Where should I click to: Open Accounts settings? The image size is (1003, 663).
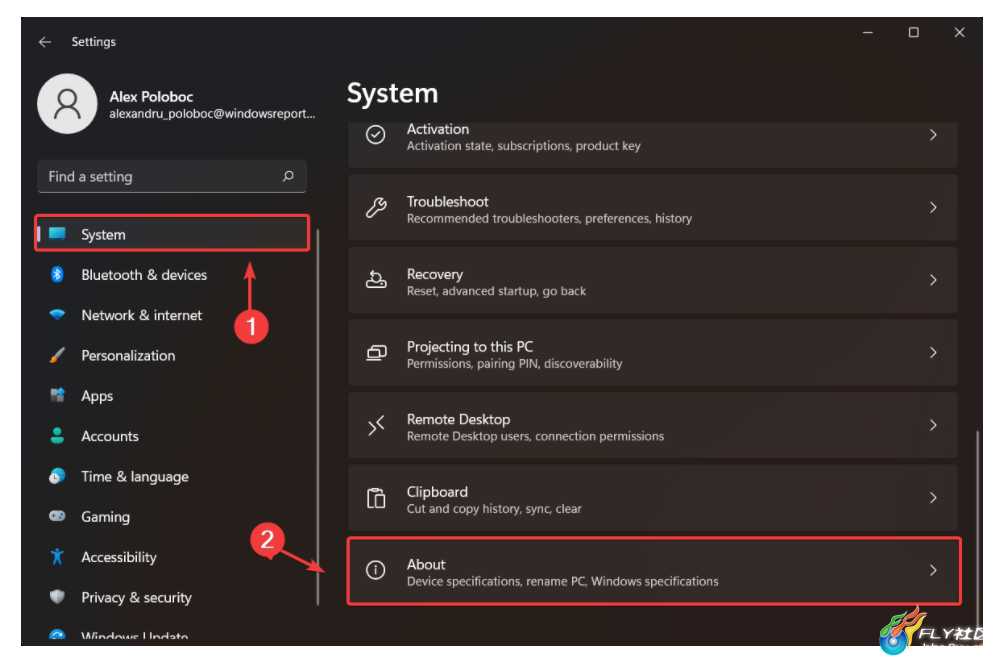tap(172, 436)
